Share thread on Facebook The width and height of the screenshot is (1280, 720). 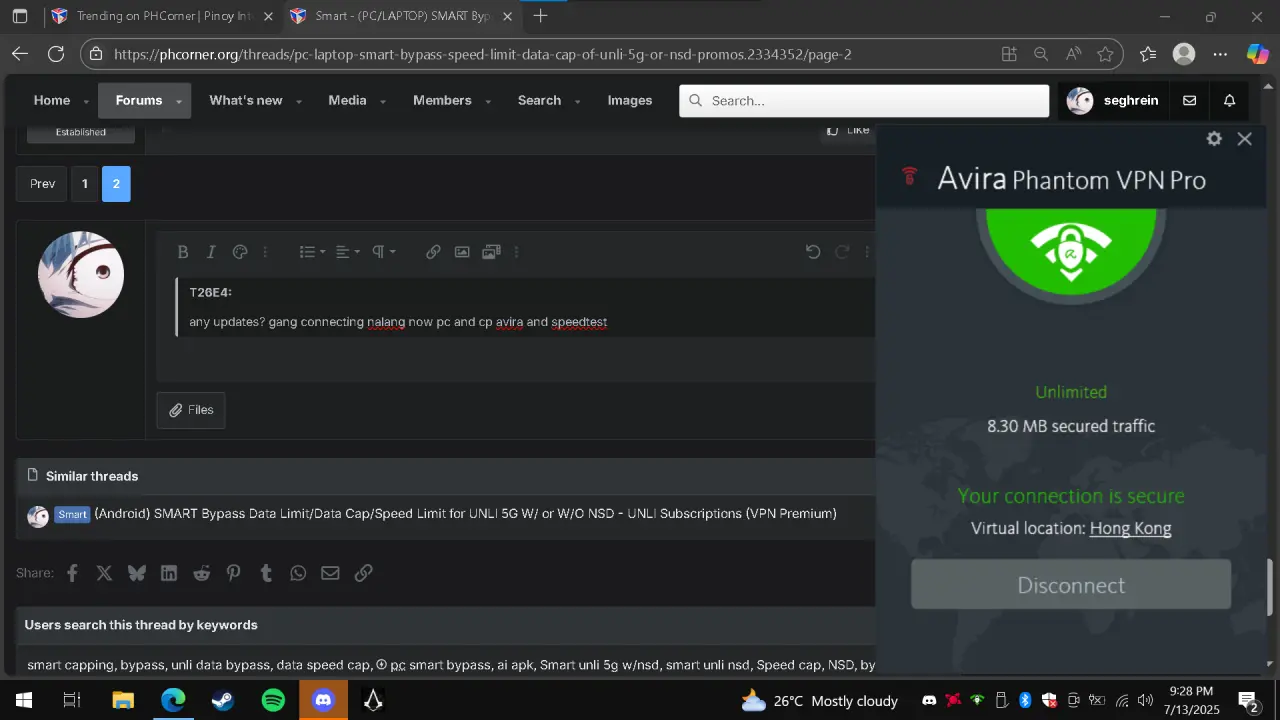pyautogui.click(x=72, y=573)
